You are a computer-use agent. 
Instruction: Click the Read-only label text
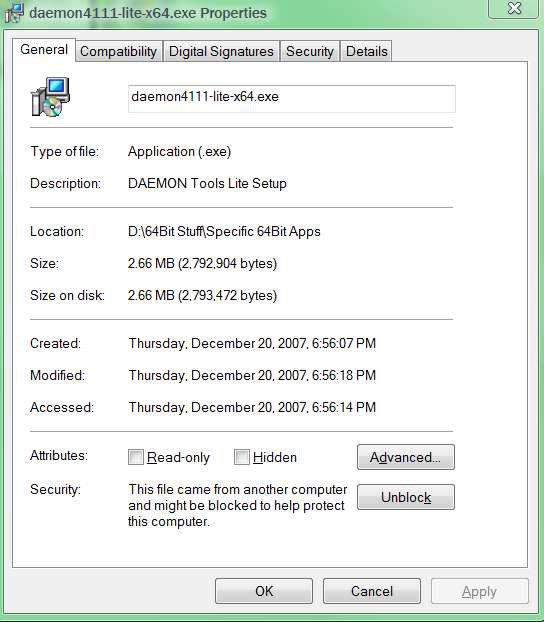[x=178, y=457]
